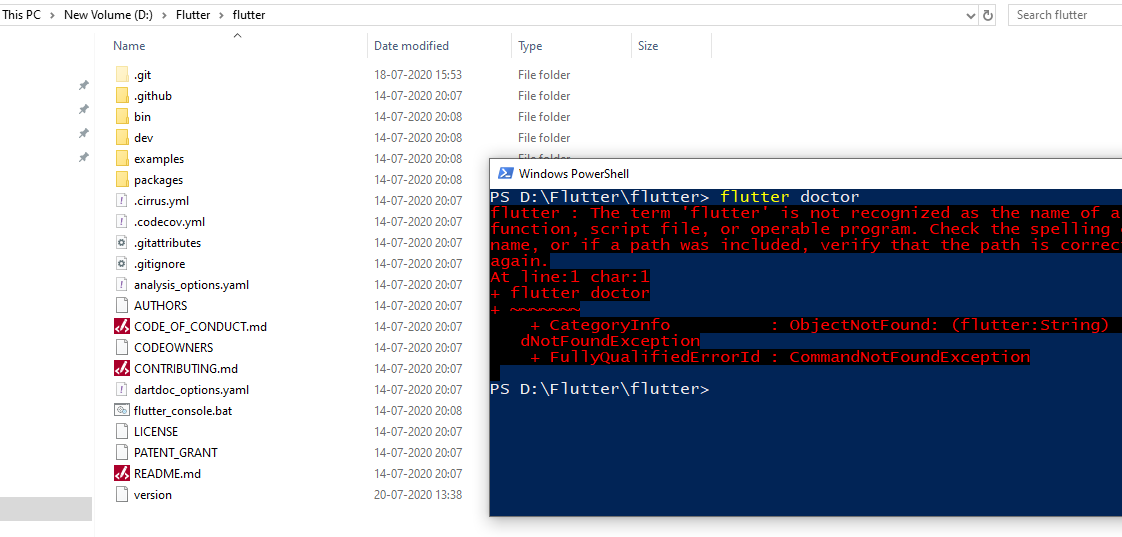
Task: Click the .codecov.yml file icon
Action: tap(122, 222)
